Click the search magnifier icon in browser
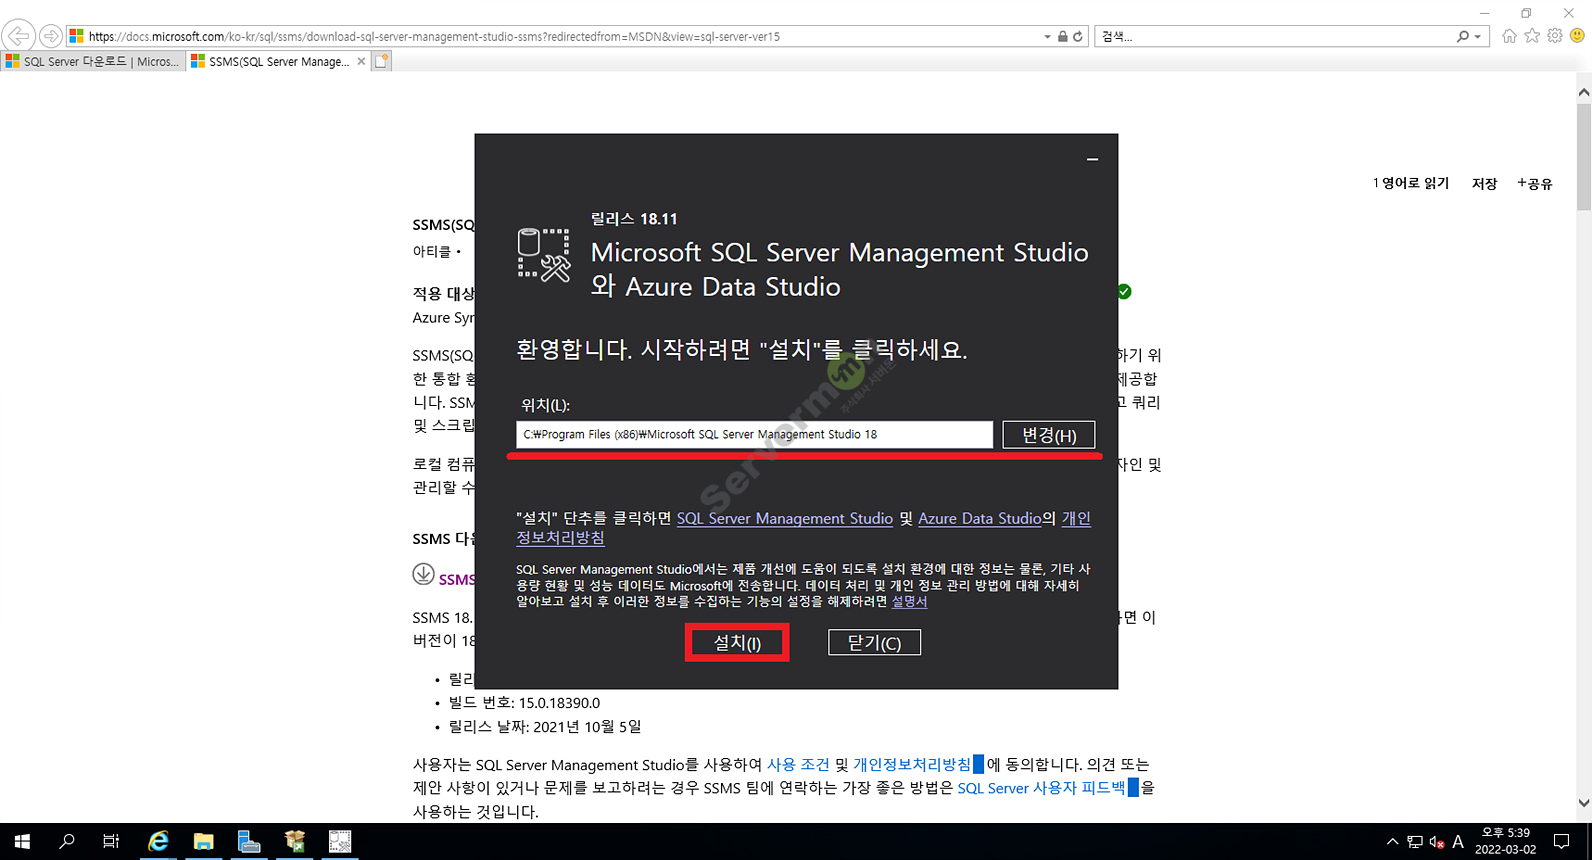This screenshot has width=1592, height=860. [1463, 36]
